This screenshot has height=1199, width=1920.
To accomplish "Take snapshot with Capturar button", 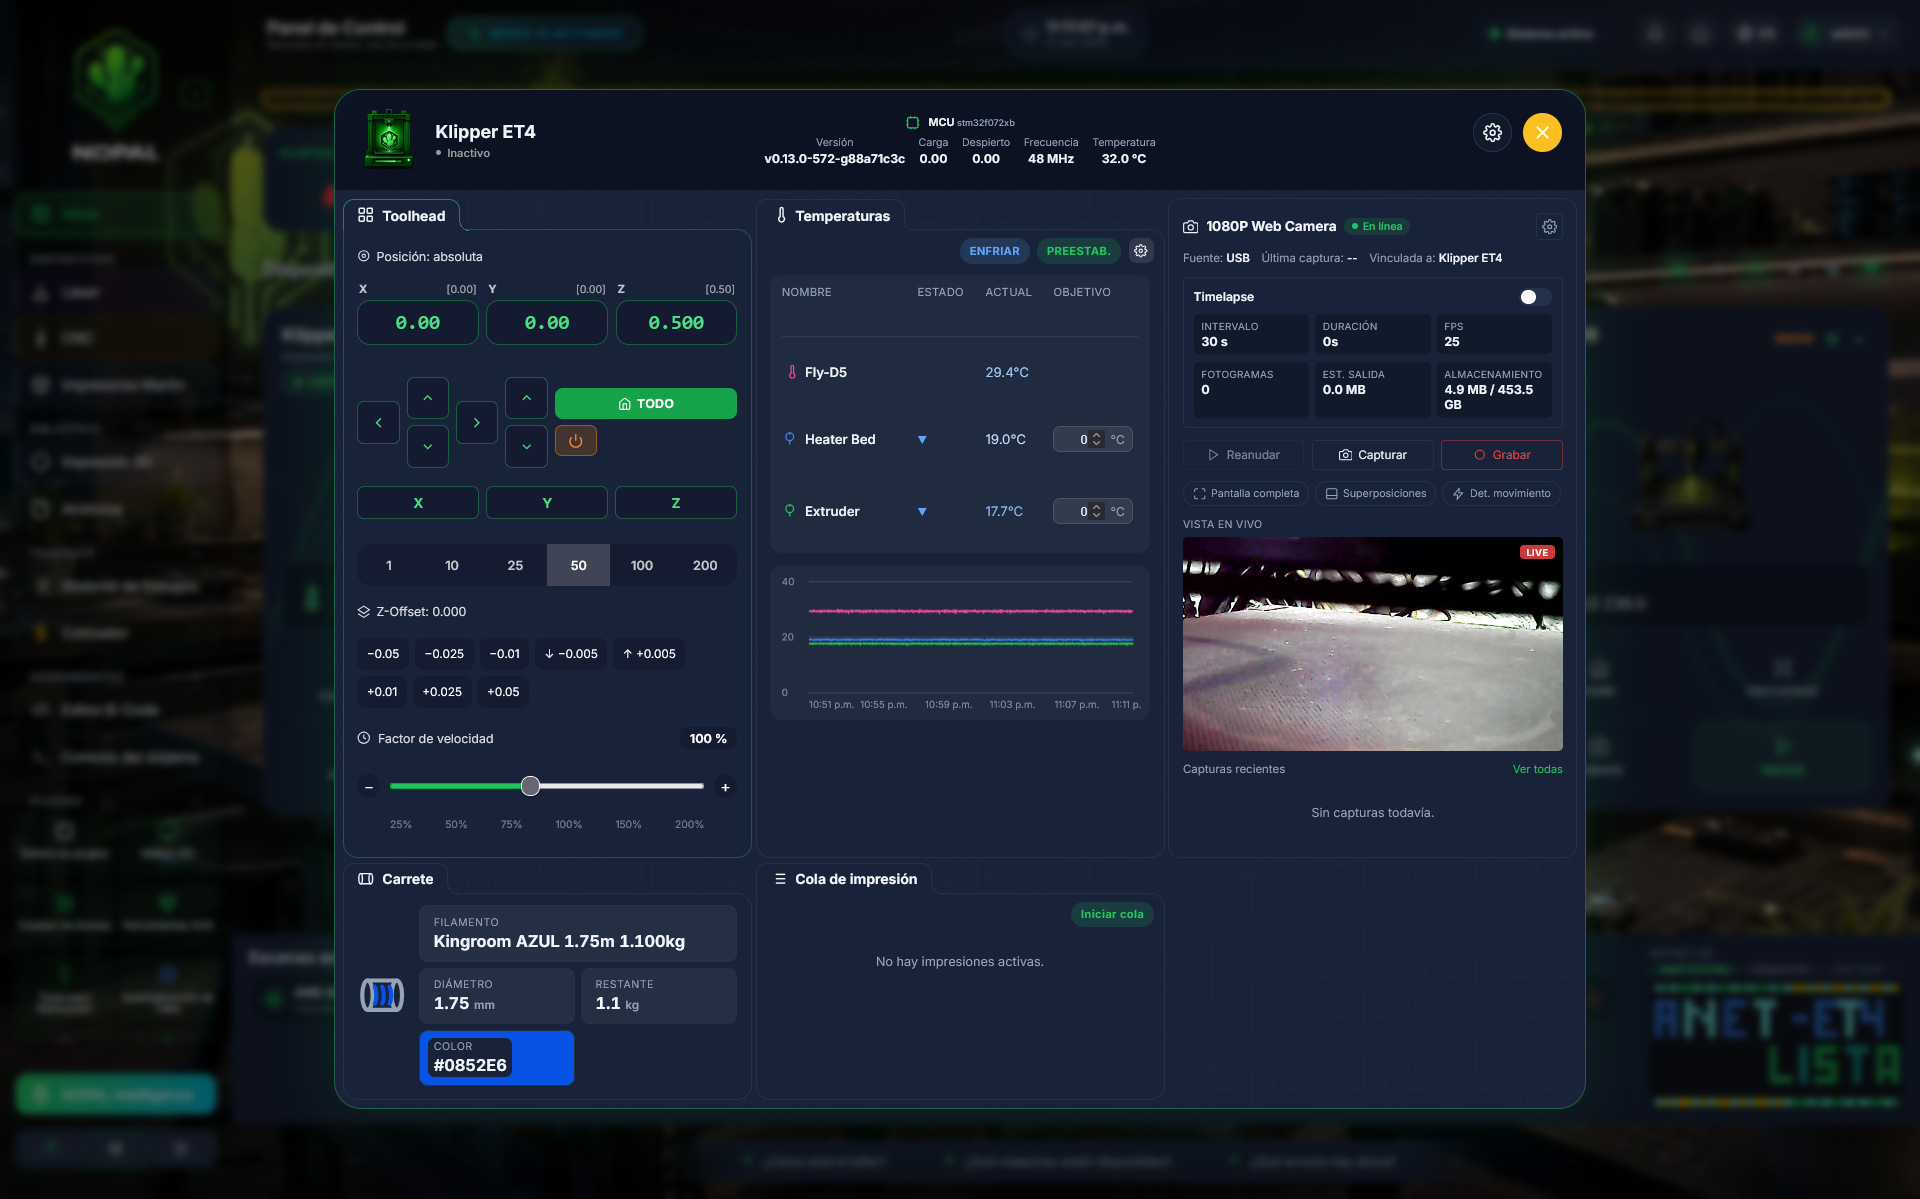I will point(1372,455).
